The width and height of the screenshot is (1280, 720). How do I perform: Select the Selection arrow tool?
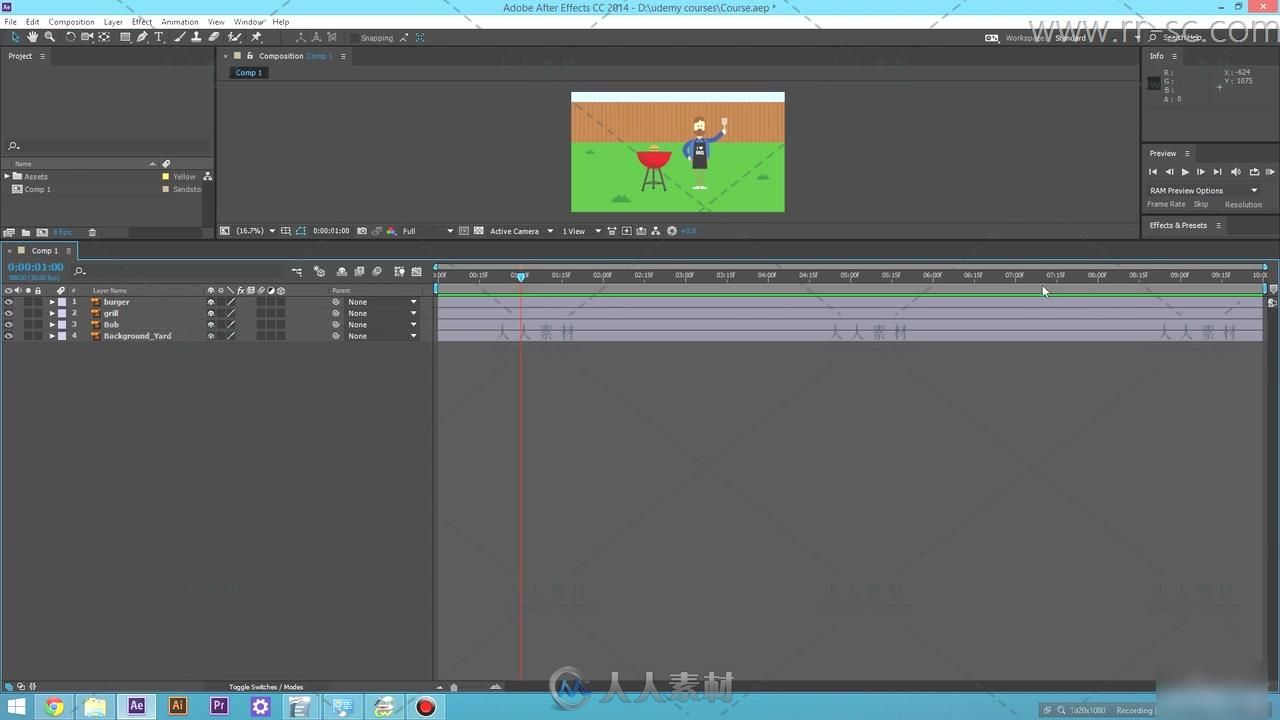pyautogui.click(x=15, y=37)
